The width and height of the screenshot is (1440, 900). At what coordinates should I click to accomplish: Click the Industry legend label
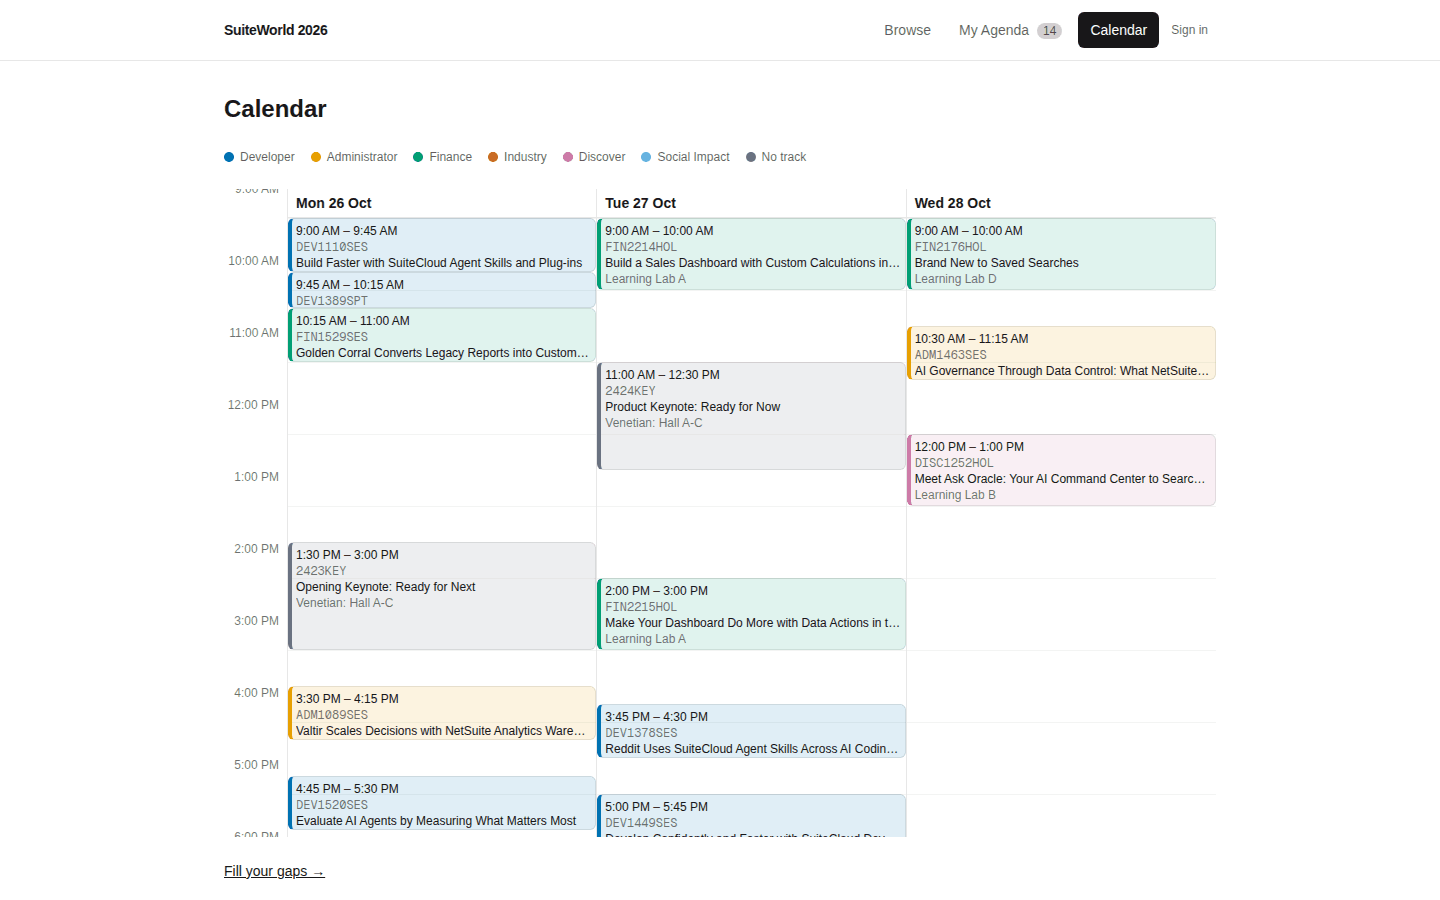525,157
